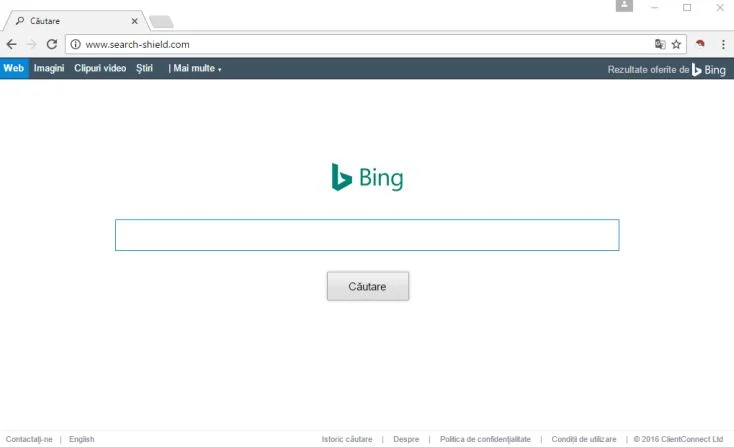Open Politica de confidențialitate link
The width and height of the screenshot is (734, 447).
(x=485, y=439)
